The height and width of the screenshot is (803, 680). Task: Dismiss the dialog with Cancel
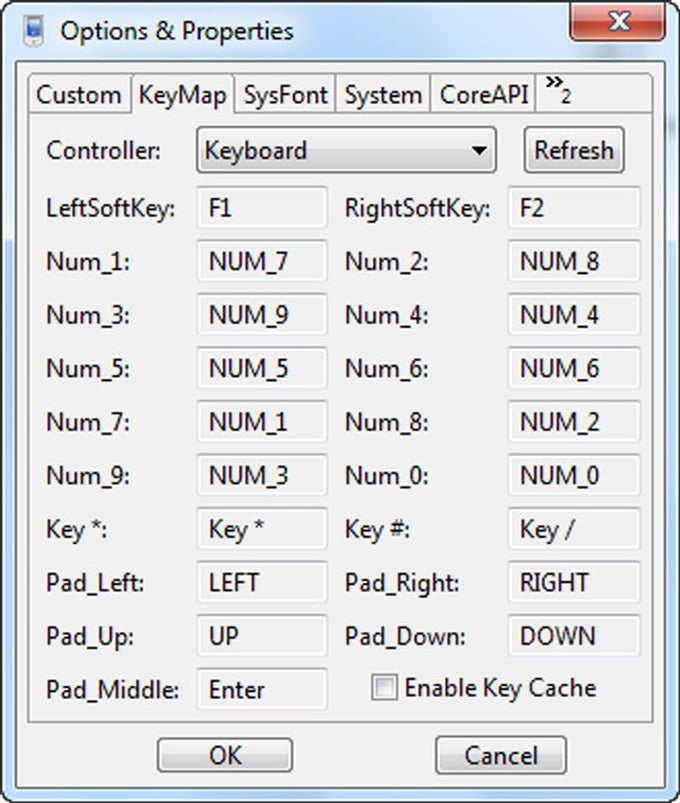(x=501, y=755)
